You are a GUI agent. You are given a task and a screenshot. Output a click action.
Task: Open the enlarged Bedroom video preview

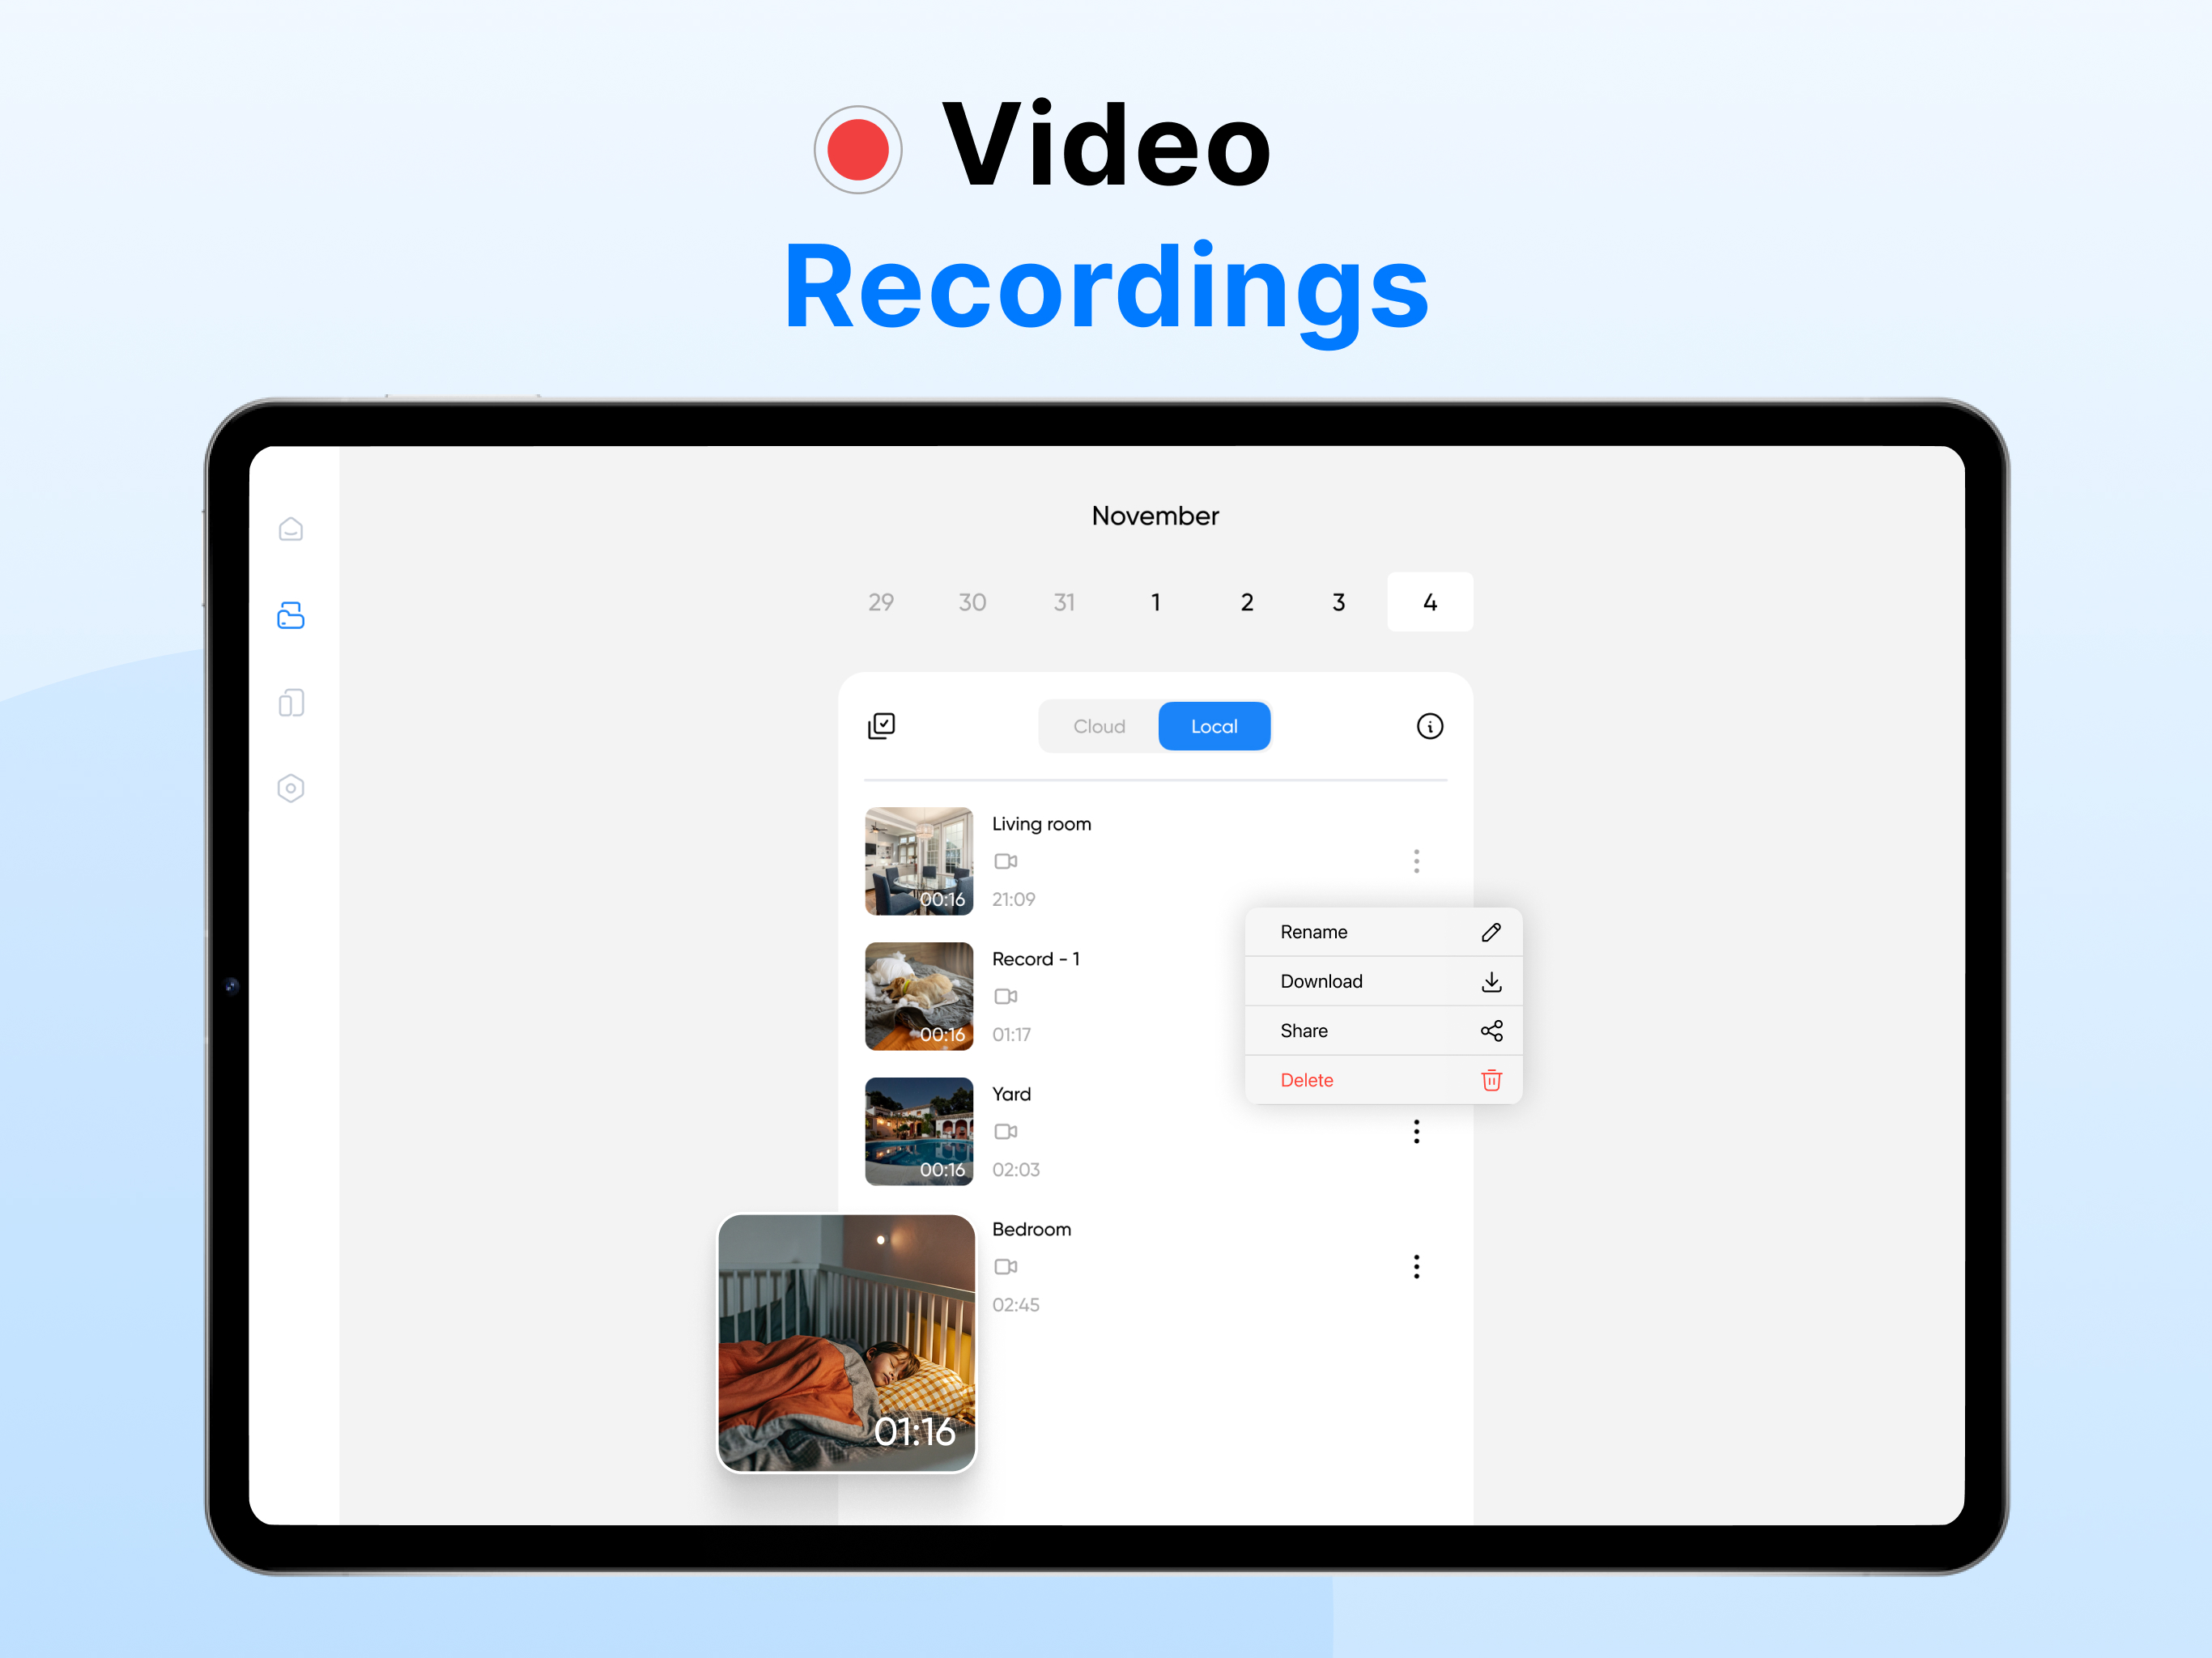[847, 1343]
